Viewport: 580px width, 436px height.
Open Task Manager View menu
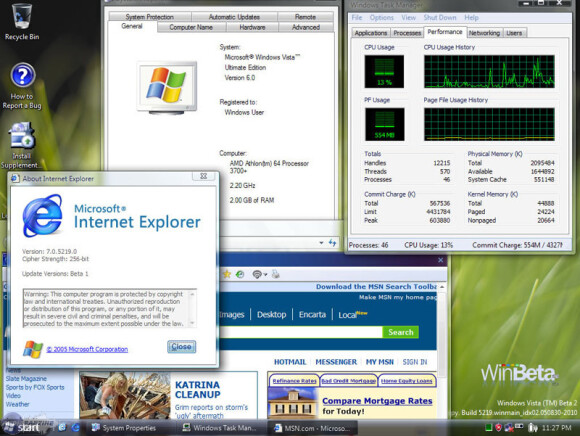(408, 17)
